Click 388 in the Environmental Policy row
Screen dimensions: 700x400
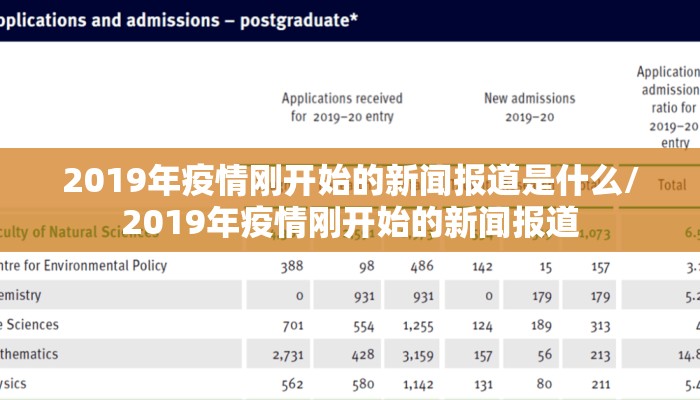(292, 267)
